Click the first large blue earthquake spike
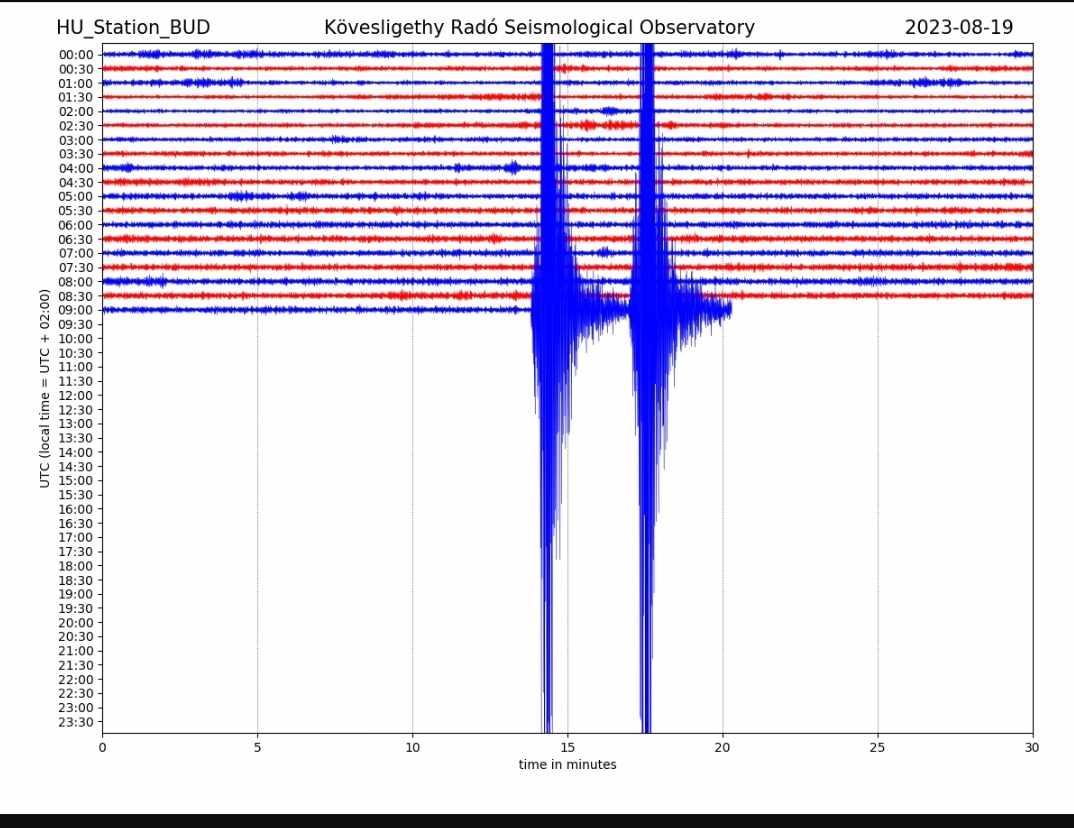The width and height of the screenshot is (1074, 828). (547, 384)
